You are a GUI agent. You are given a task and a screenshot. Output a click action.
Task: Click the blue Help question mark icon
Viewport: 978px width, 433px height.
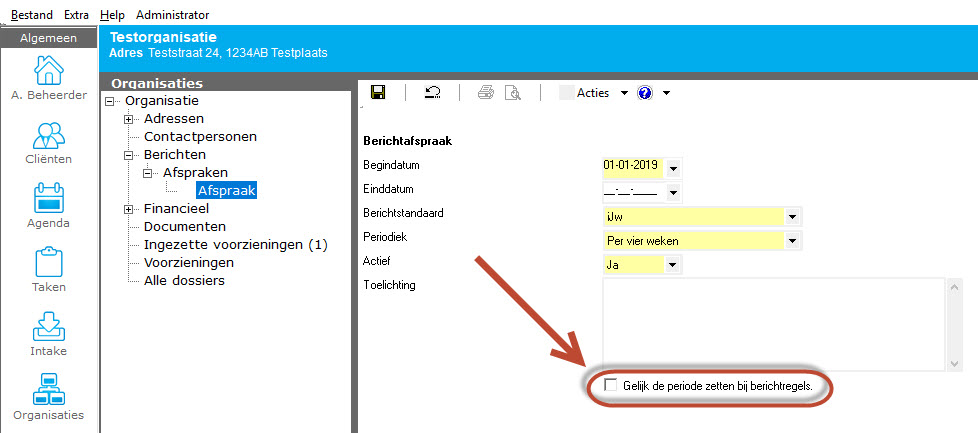click(x=645, y=93)
